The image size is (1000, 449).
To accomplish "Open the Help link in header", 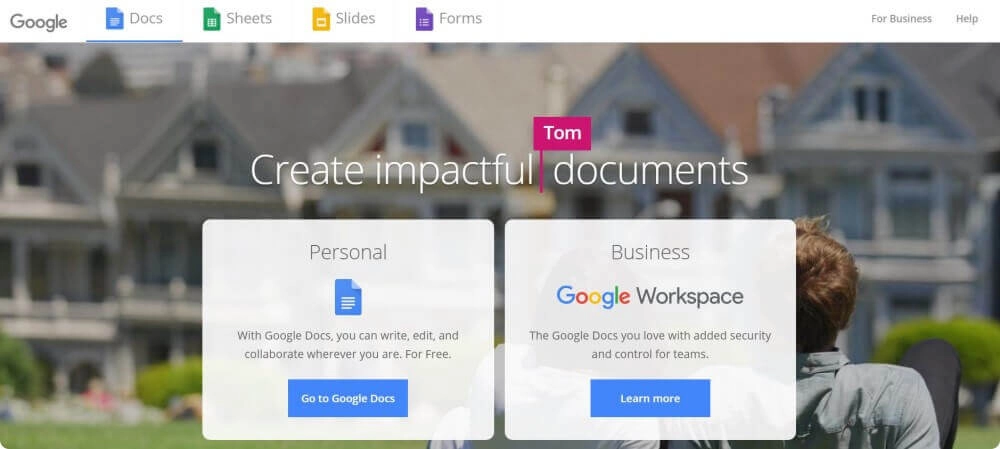I will pos(967,19).
